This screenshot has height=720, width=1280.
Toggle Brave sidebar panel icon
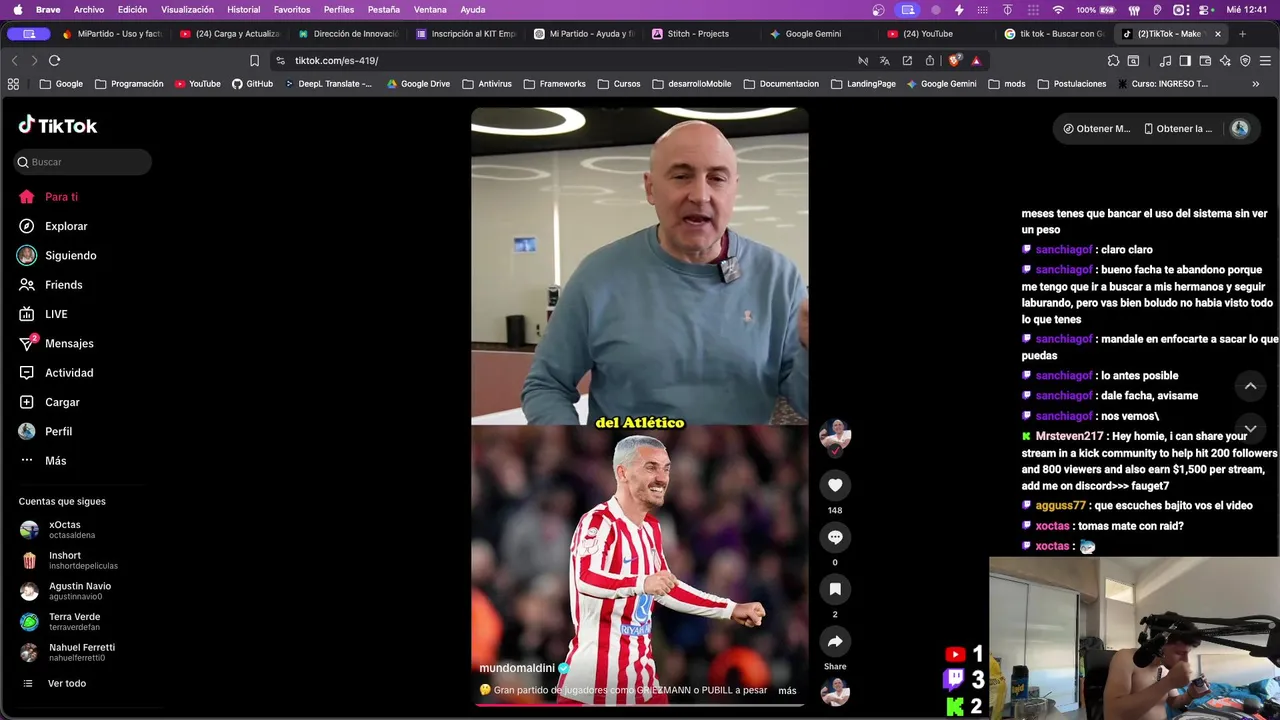[x=1185, y=60]
